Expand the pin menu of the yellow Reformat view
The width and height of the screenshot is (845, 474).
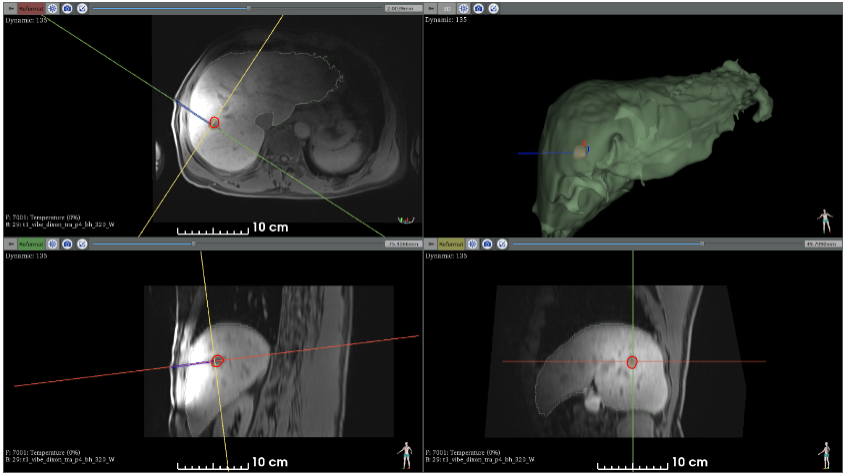(431, 243)
